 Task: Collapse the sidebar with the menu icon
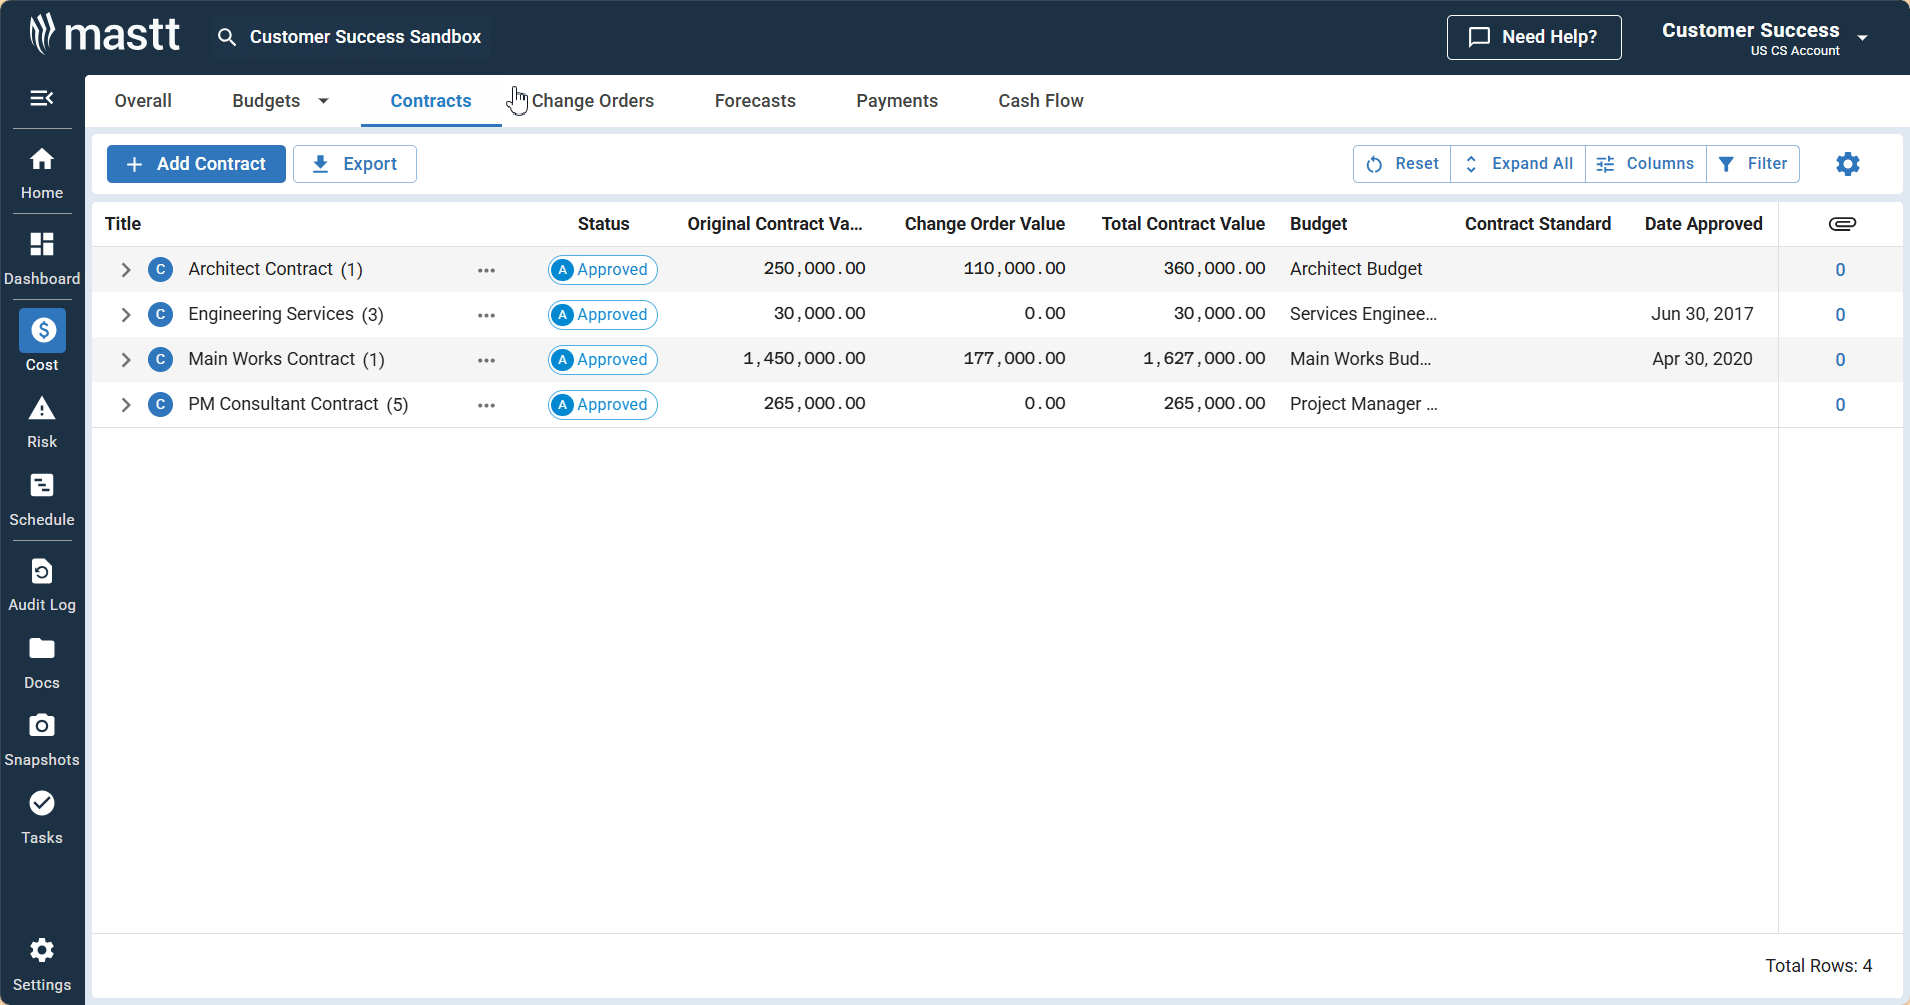(x=42, y=98)
